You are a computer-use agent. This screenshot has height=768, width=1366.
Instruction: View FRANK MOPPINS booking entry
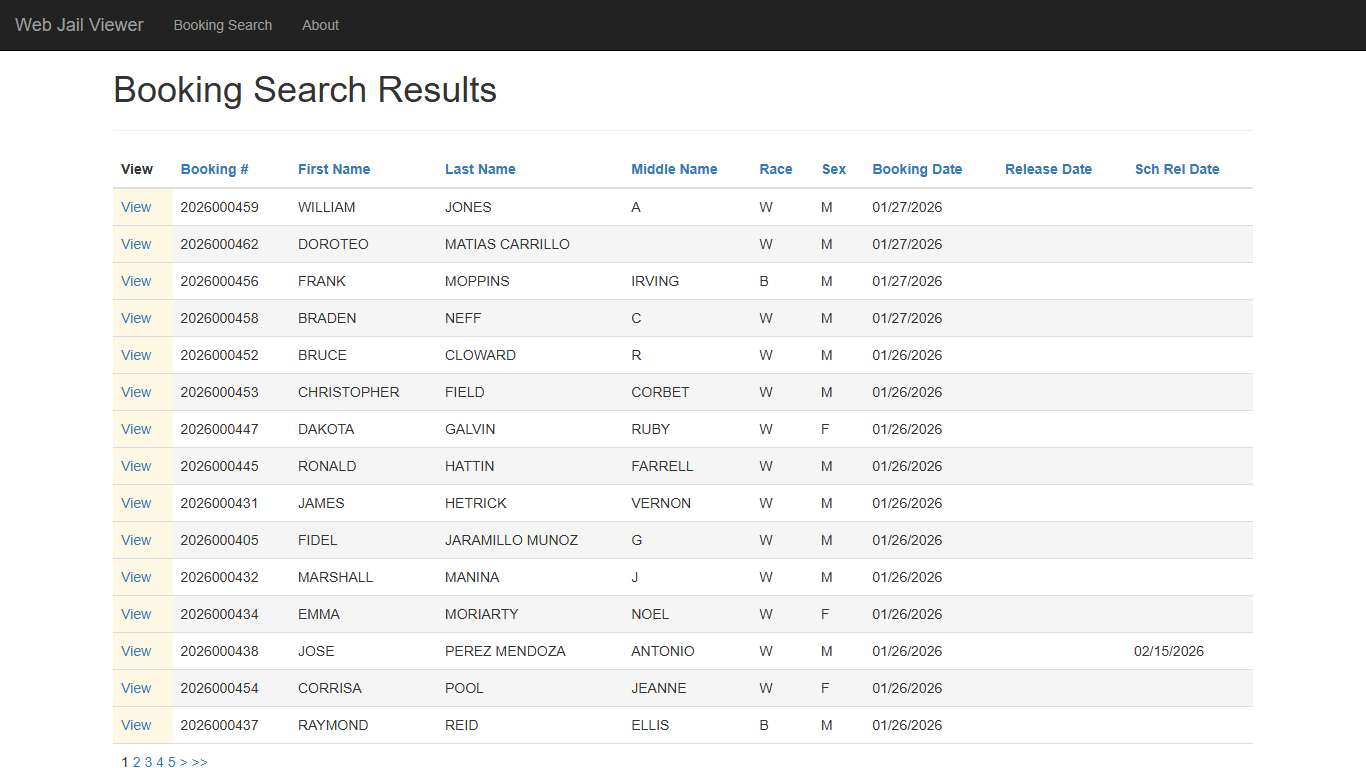coord(136,281)
